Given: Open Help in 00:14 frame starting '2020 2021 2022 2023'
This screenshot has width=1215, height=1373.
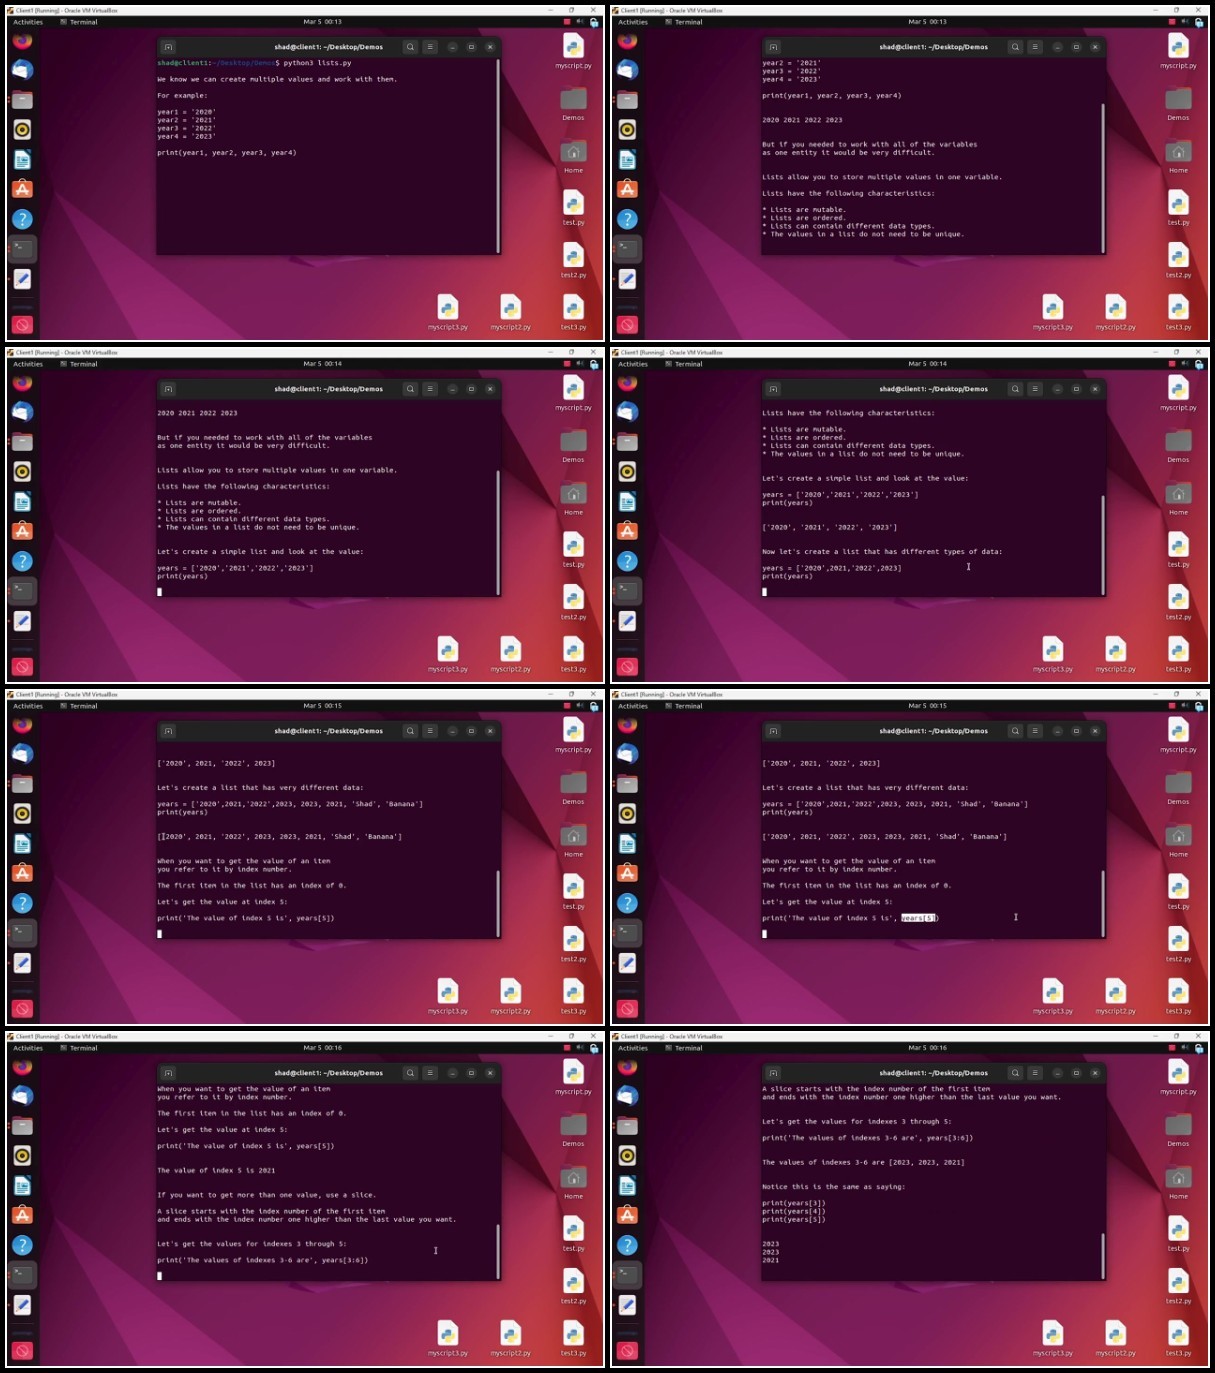Looking at the screenshot, I should pyautogui.click(x=22, y=561).
